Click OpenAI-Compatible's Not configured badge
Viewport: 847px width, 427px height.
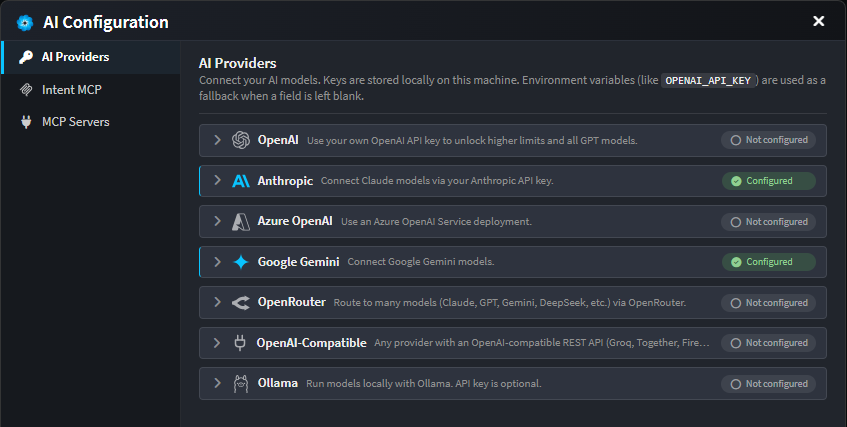[768, 343]
